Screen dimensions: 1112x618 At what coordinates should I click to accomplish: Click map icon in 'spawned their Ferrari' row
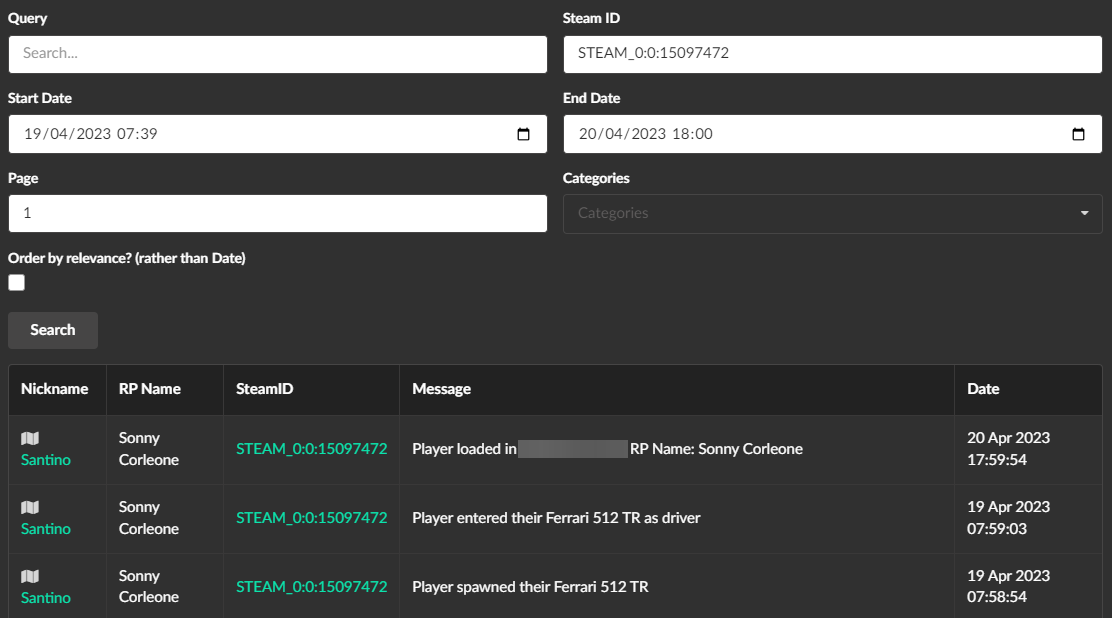pos(30,577)
